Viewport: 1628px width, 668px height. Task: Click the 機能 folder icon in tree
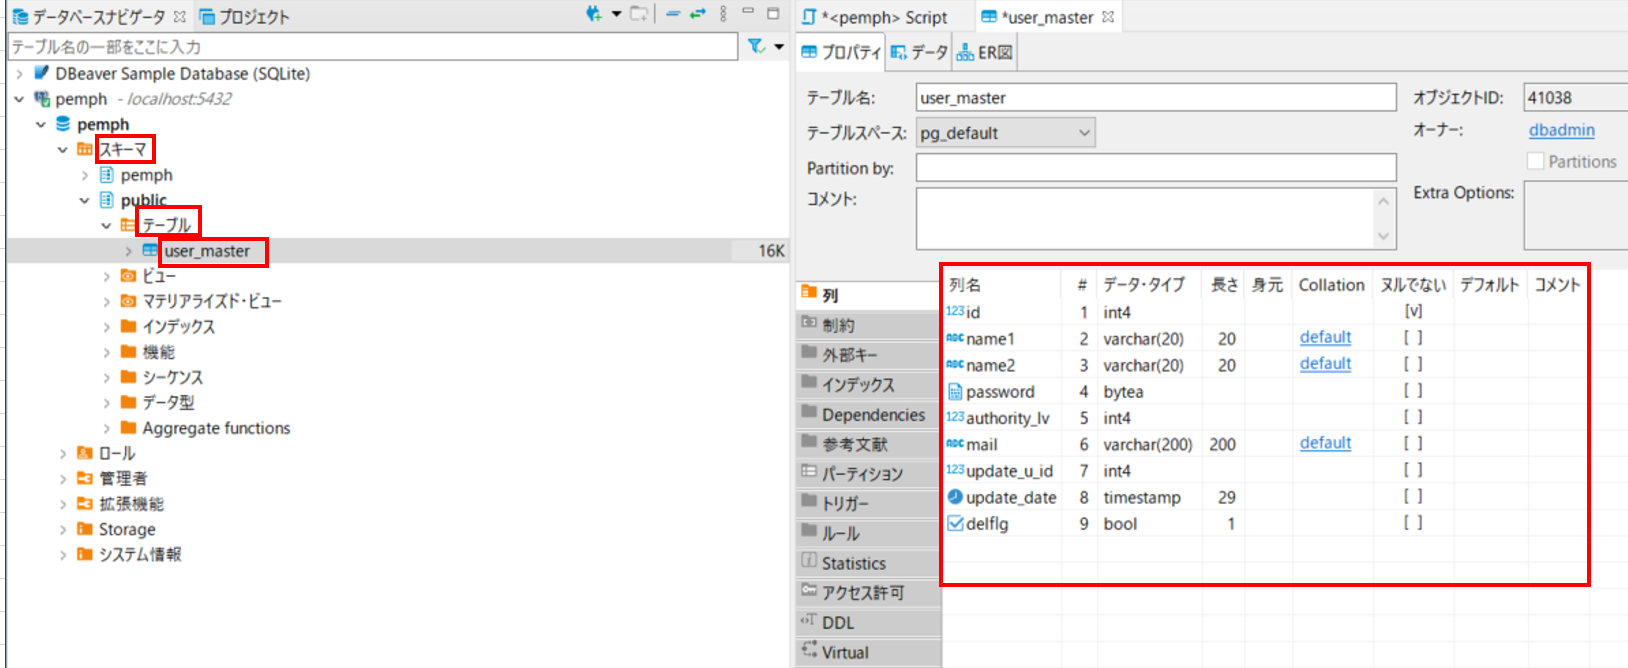pos(128,352)
